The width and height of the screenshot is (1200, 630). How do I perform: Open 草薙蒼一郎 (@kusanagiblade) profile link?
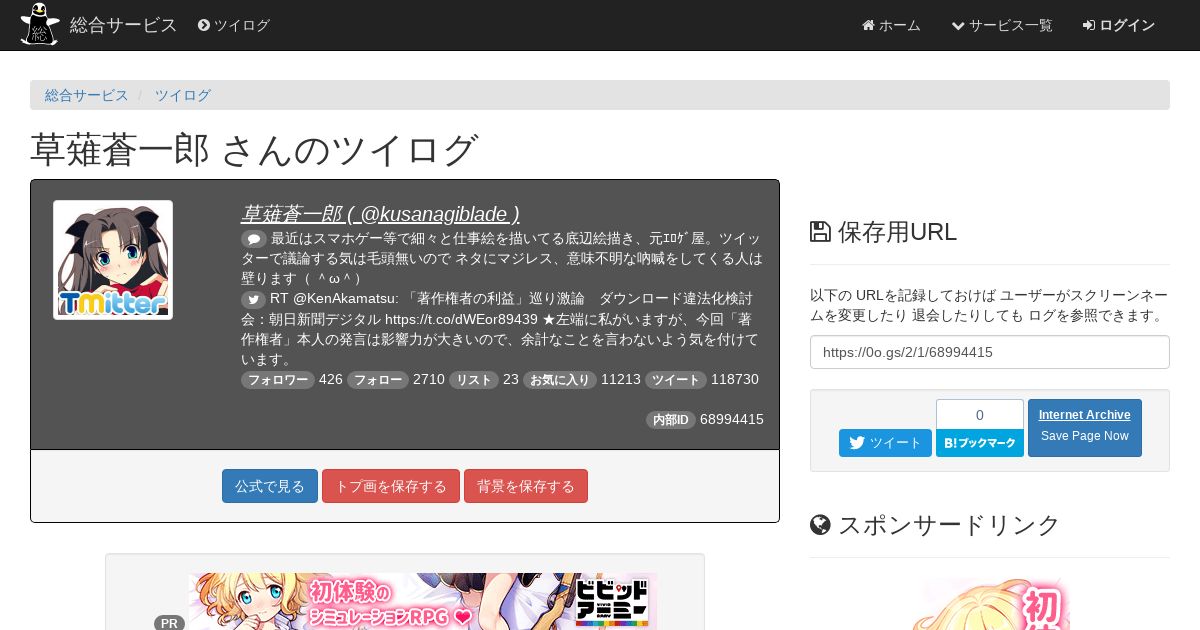pos(380,214)
